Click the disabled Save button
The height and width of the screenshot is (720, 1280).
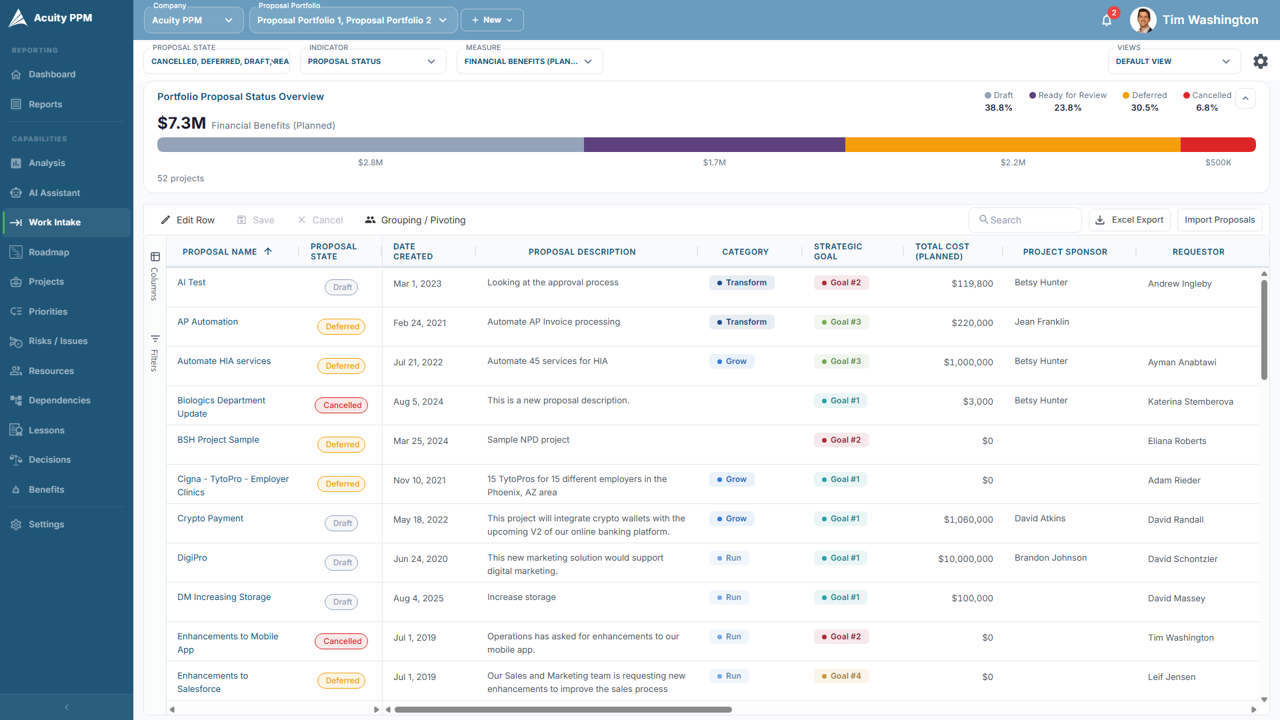point(255,220)
